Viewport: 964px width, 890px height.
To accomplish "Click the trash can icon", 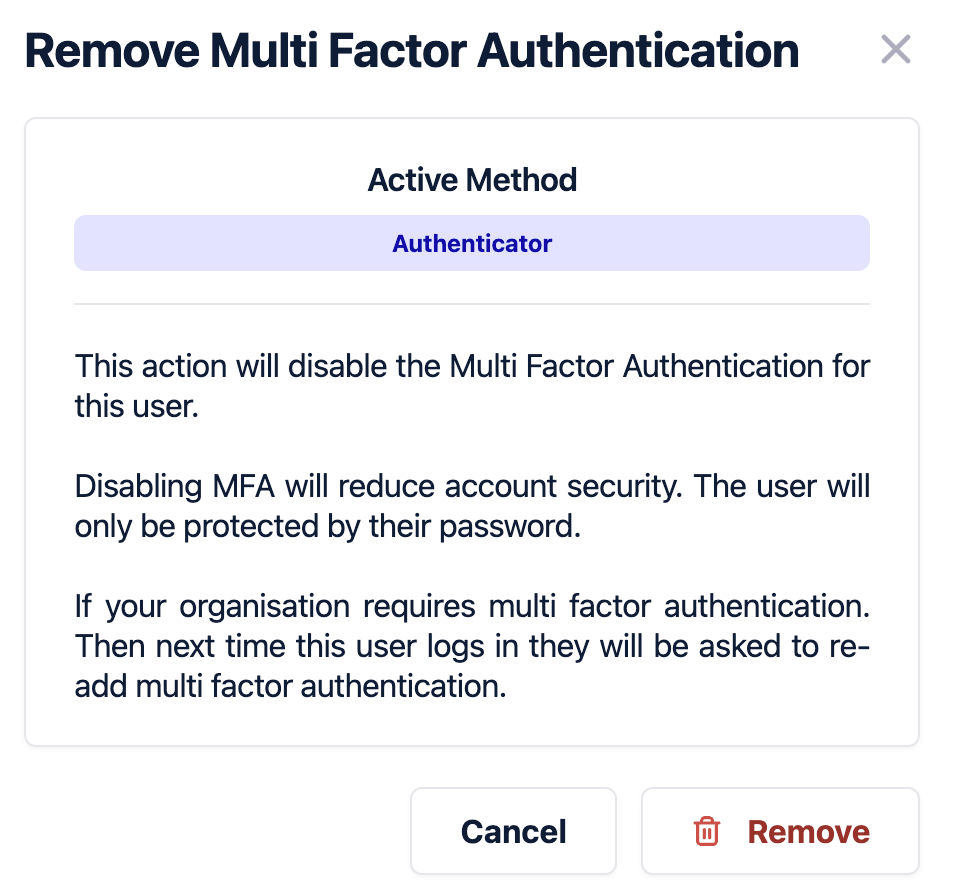I will click(707, 831).
